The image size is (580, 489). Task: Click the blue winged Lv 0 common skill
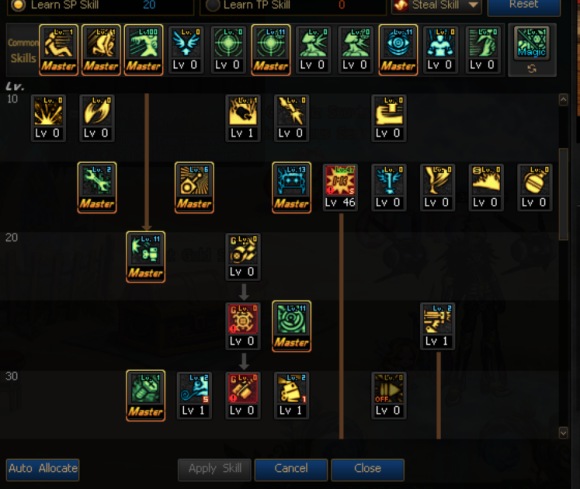point(186,50)
